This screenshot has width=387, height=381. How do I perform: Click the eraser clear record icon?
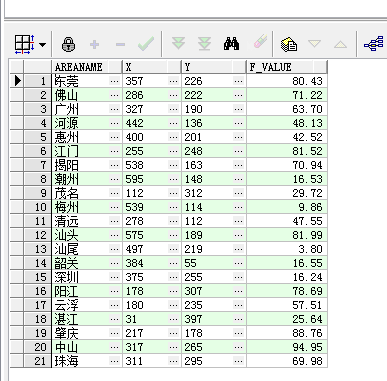tap(260, 42)
